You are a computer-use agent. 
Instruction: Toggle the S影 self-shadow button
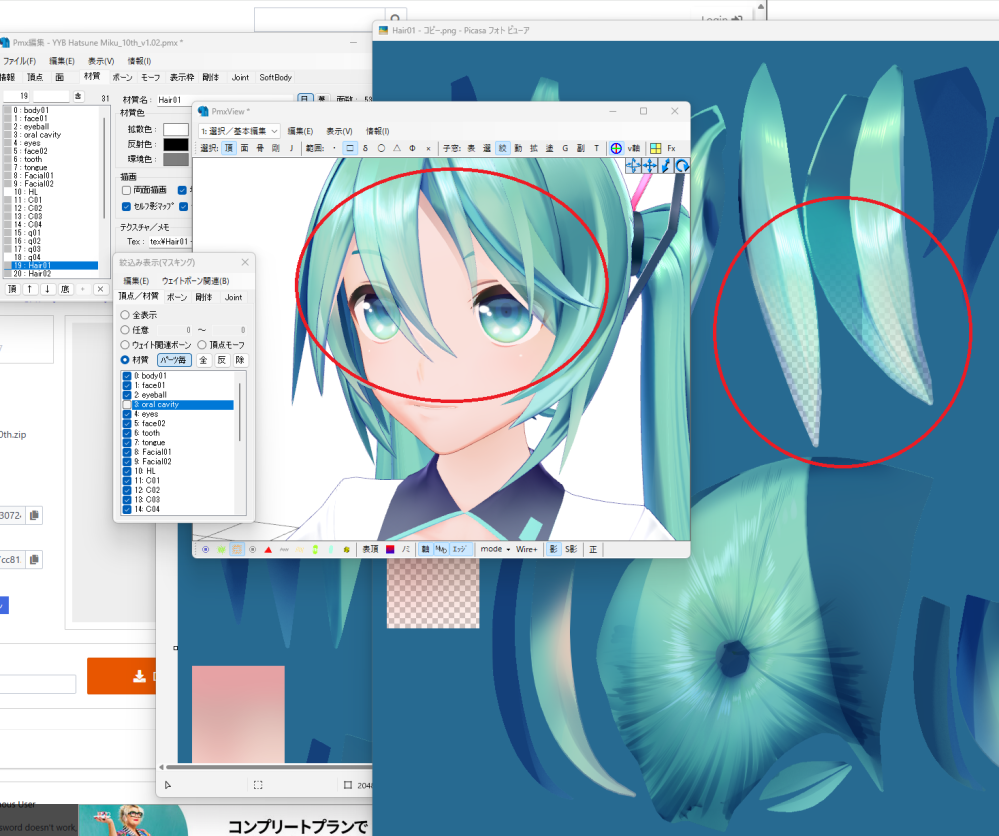[571, 549]
